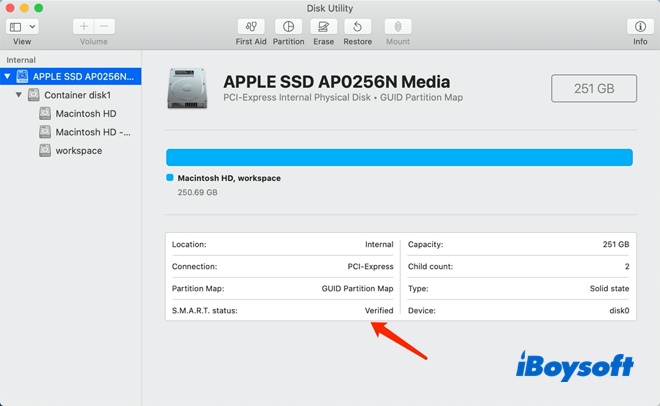Click the blue Macintosh HD legend swatch
The width and height of the screenshot is (660, 406).
click(170, 178)
